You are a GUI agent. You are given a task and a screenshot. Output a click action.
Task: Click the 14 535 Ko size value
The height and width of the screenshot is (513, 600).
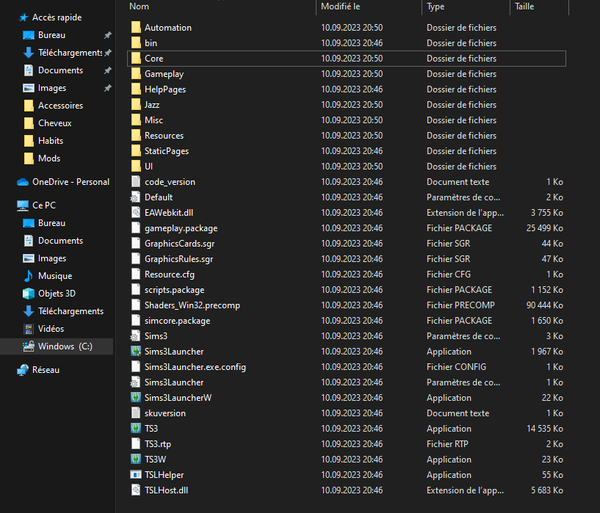tap(545, 428)
